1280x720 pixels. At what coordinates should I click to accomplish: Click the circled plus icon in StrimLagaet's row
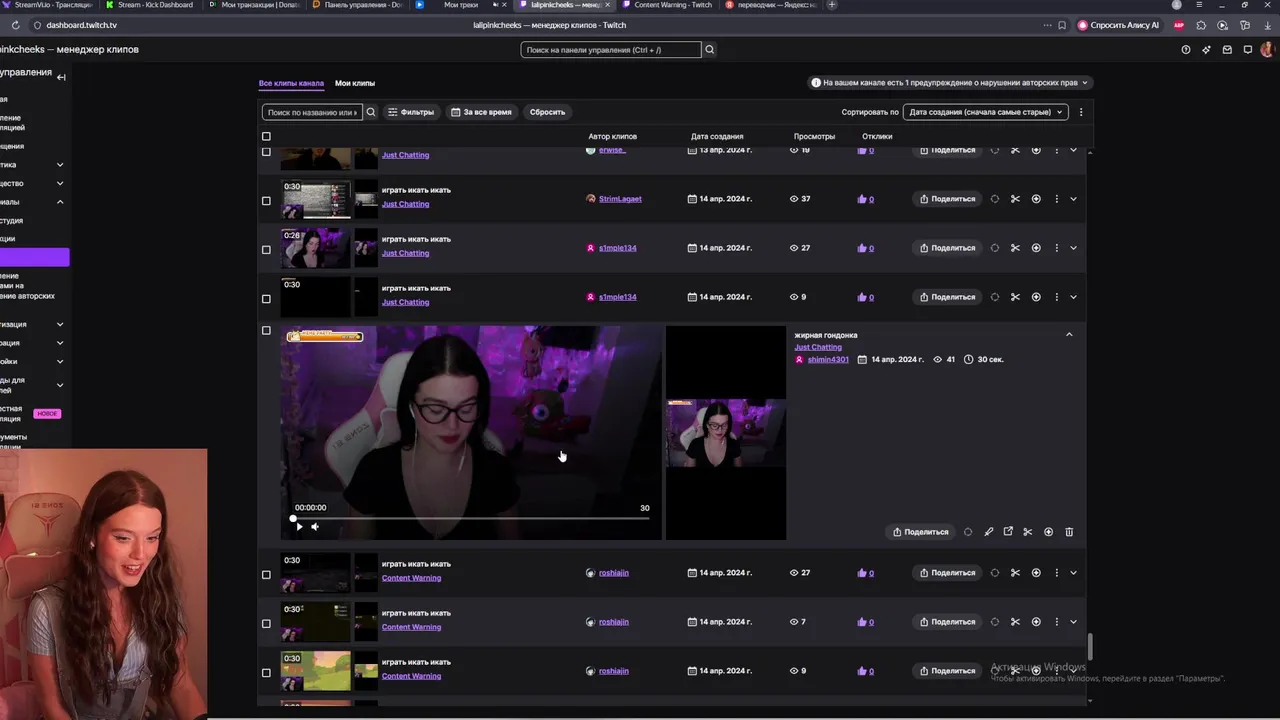click(1036, 199)
